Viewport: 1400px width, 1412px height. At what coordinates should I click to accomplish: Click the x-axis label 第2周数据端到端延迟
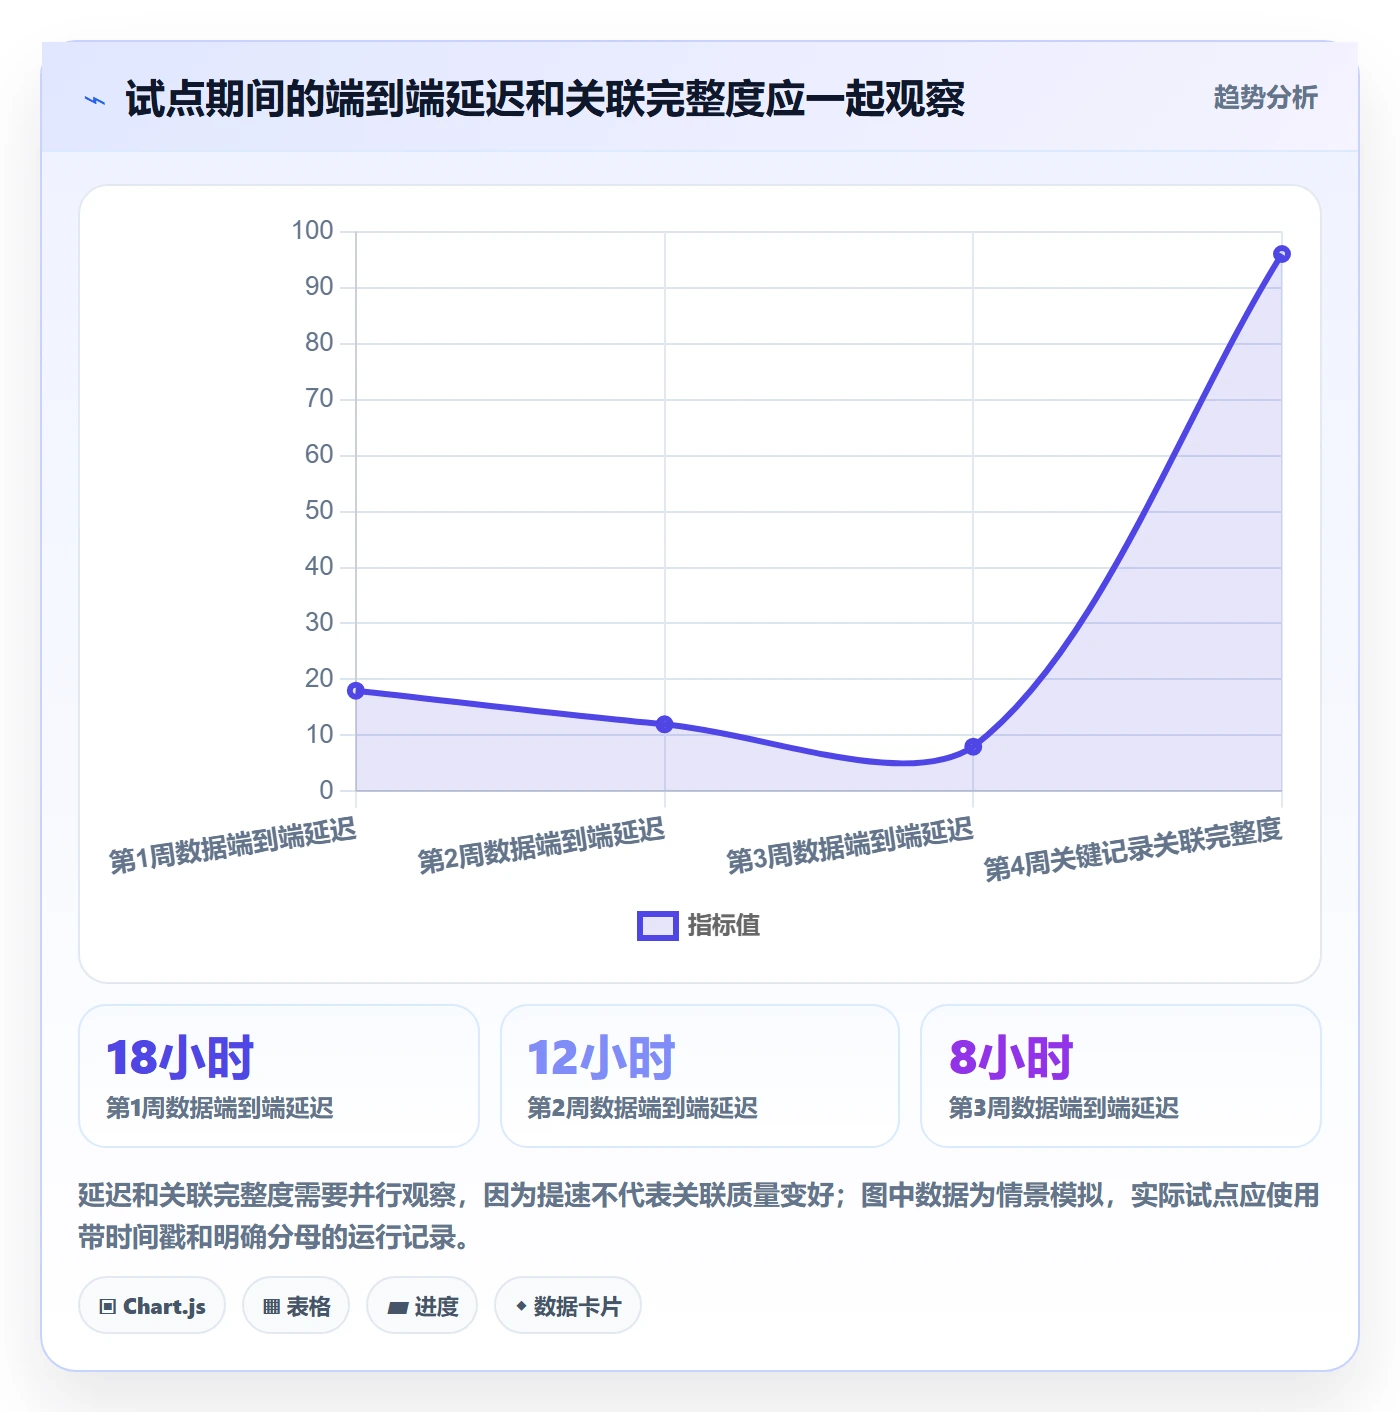[x=541, y=846]
